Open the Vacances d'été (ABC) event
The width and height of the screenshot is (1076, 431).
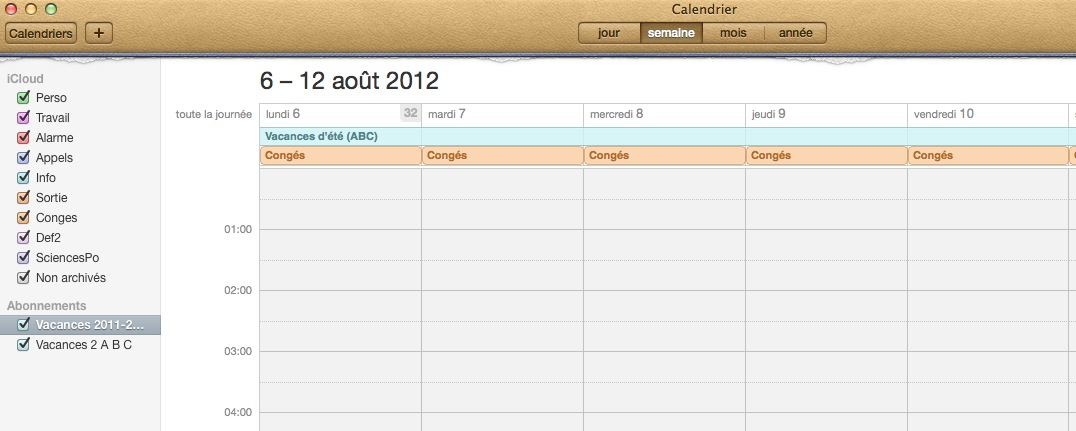(321, 136)
